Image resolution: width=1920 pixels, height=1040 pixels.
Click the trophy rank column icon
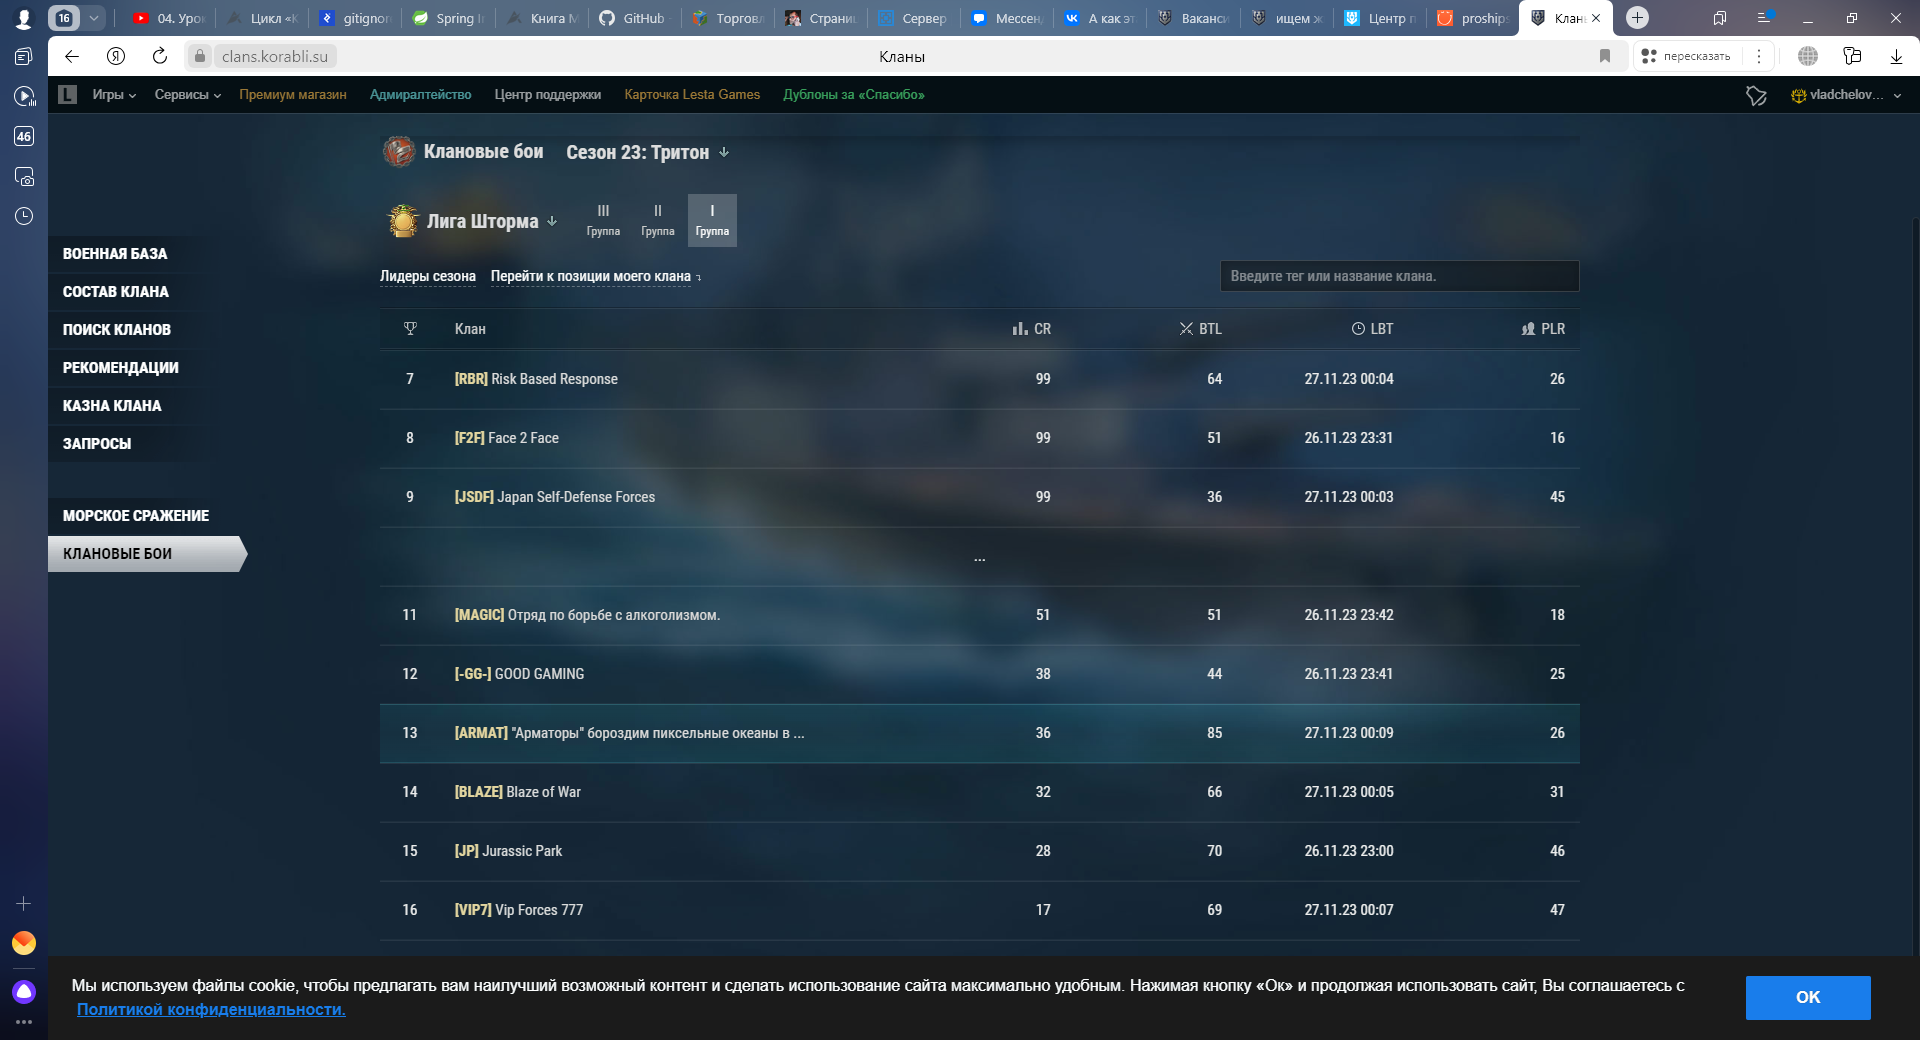click(410, 329)
